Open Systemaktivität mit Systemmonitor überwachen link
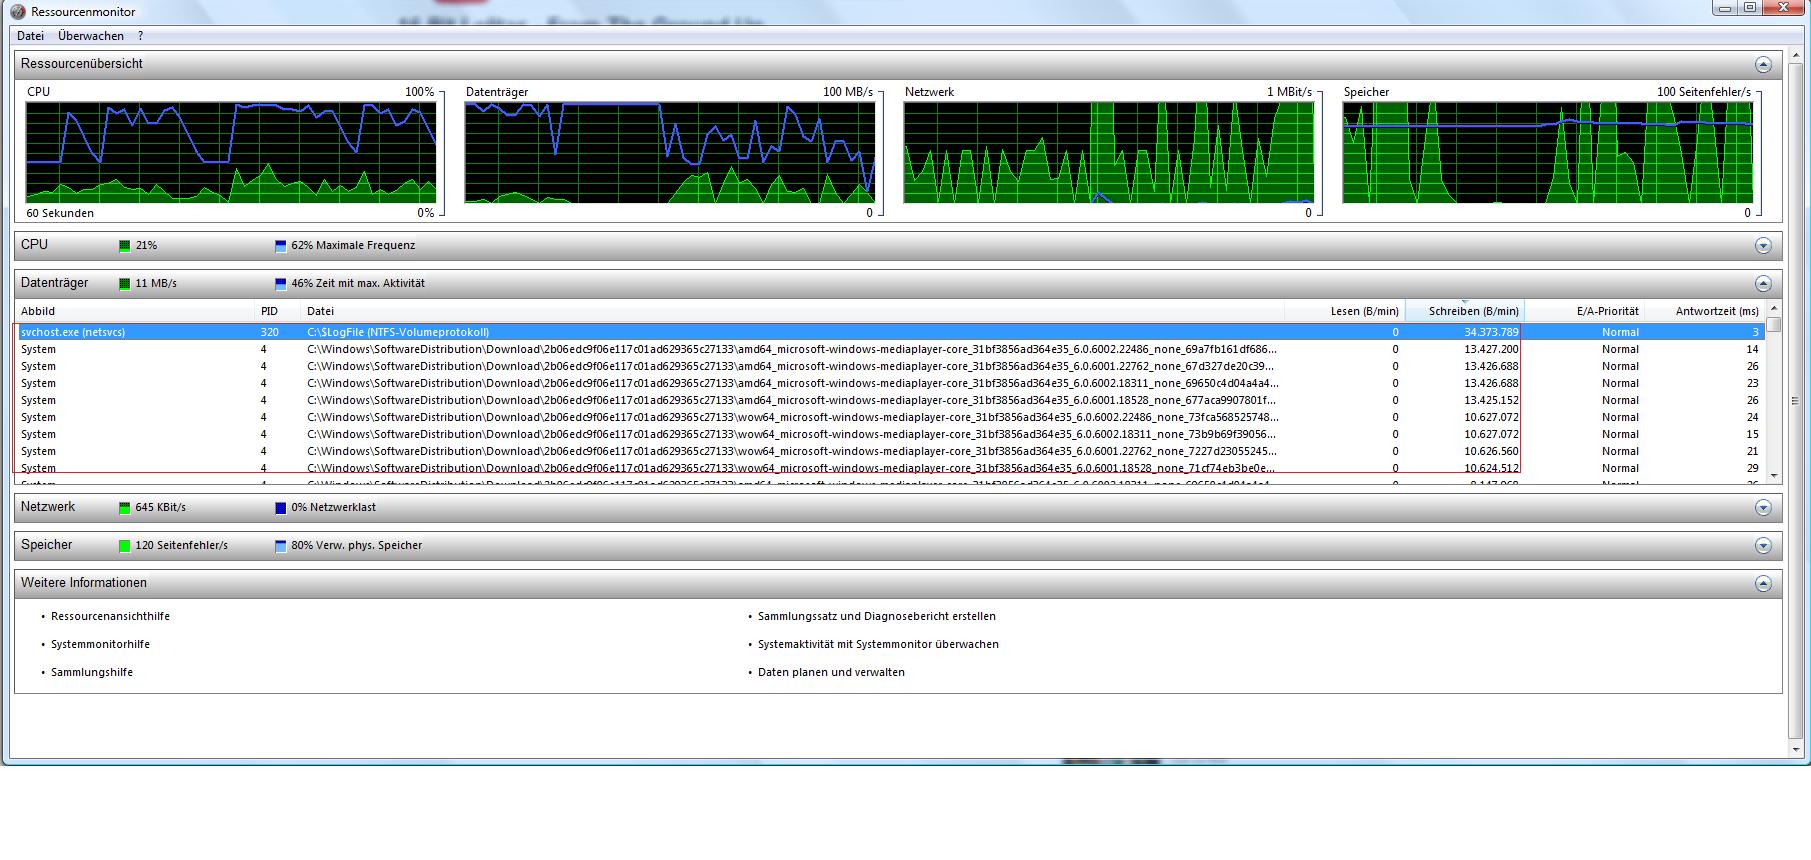Viewport: 1811px width, 860px height. coord(878,645)
